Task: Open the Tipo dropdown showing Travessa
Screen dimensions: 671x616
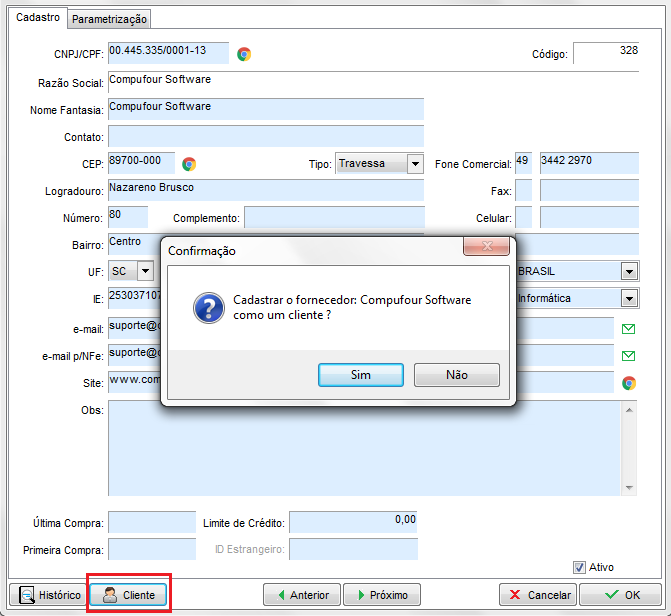Action: click(415, 164)
